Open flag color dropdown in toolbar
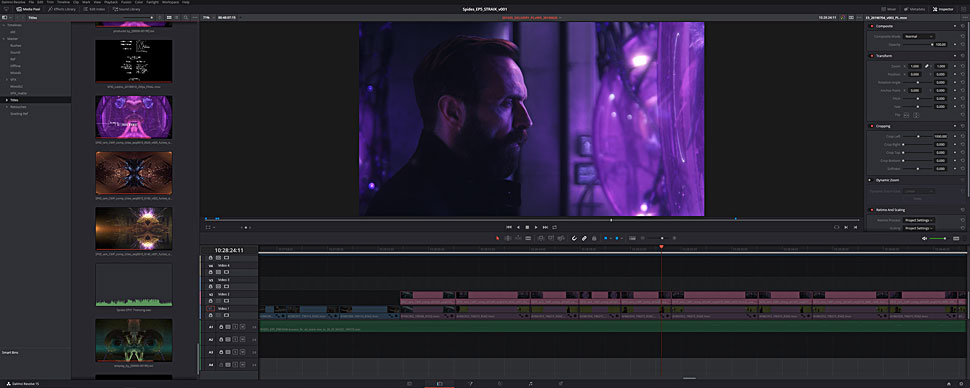 (611, 238)
